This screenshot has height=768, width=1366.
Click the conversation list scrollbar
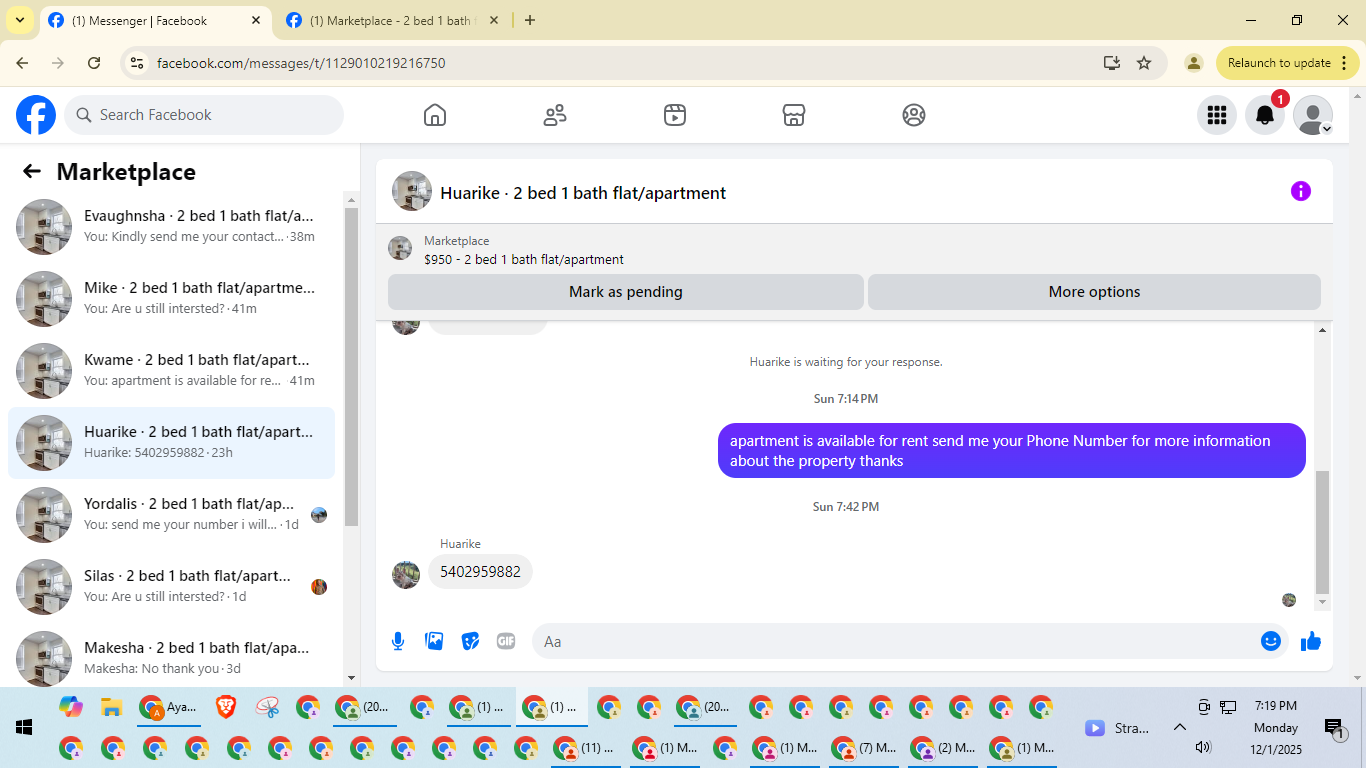[x=351, y=367]
